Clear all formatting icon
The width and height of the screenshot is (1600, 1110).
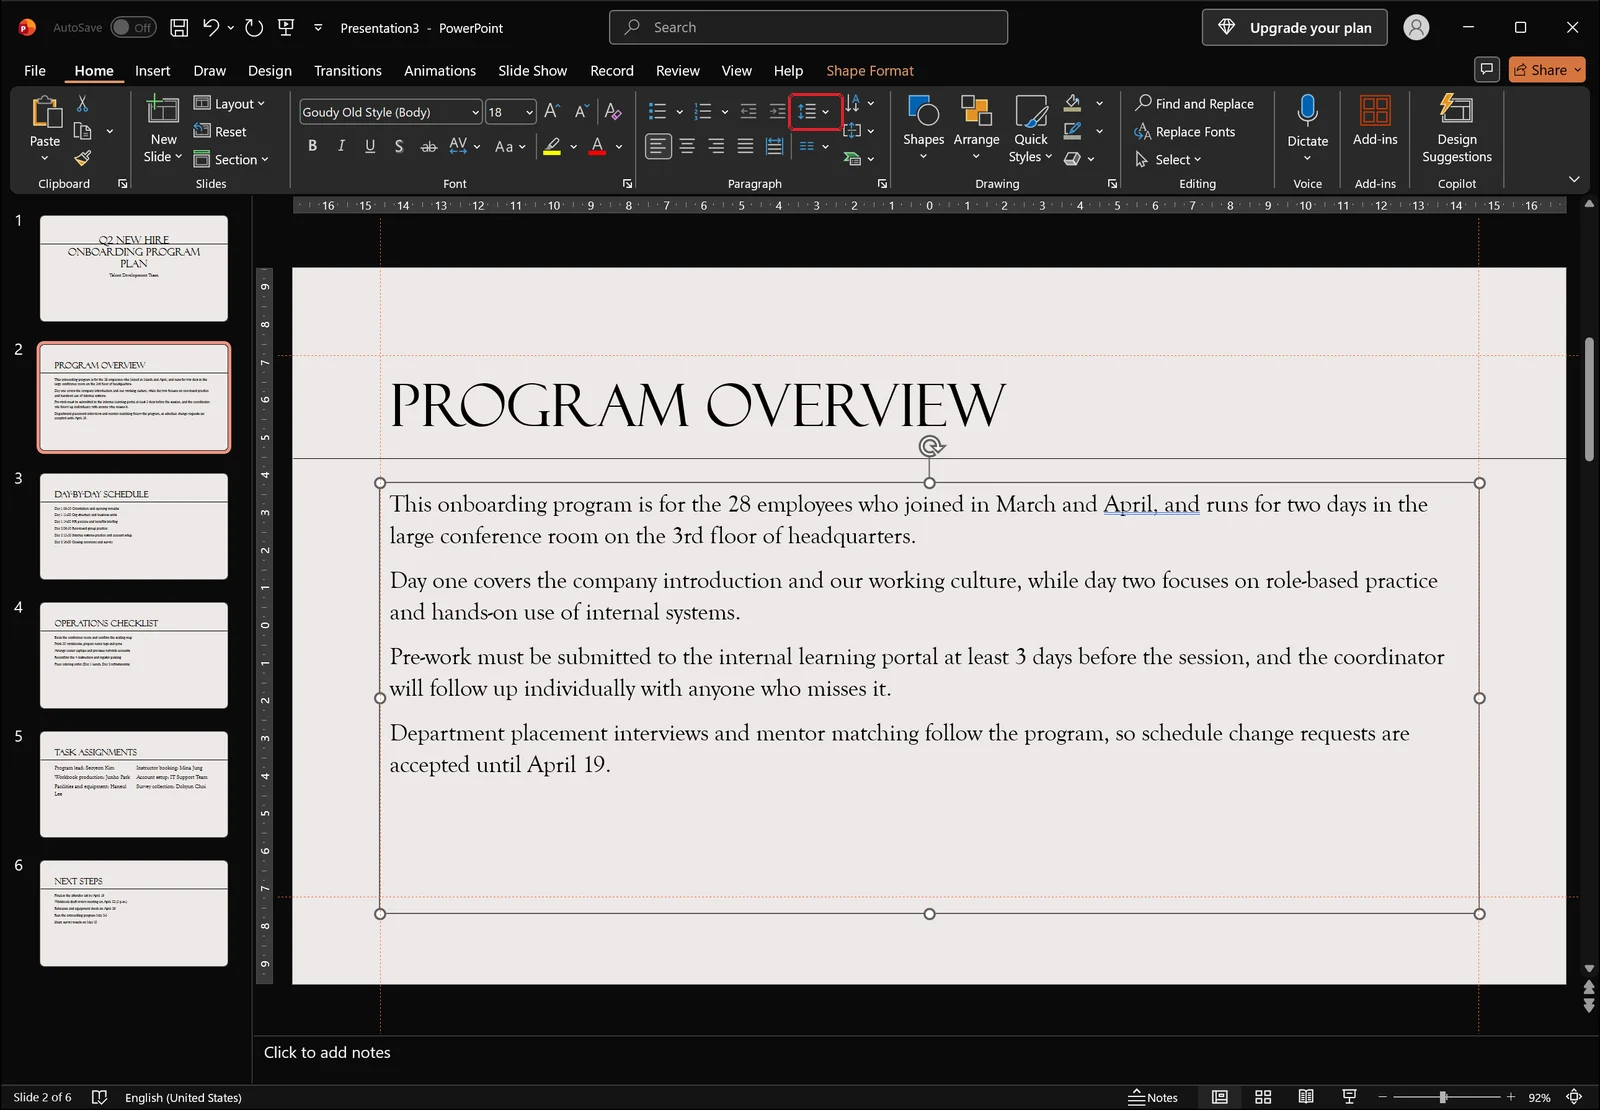pyautogui.click(x=613, y=112)
